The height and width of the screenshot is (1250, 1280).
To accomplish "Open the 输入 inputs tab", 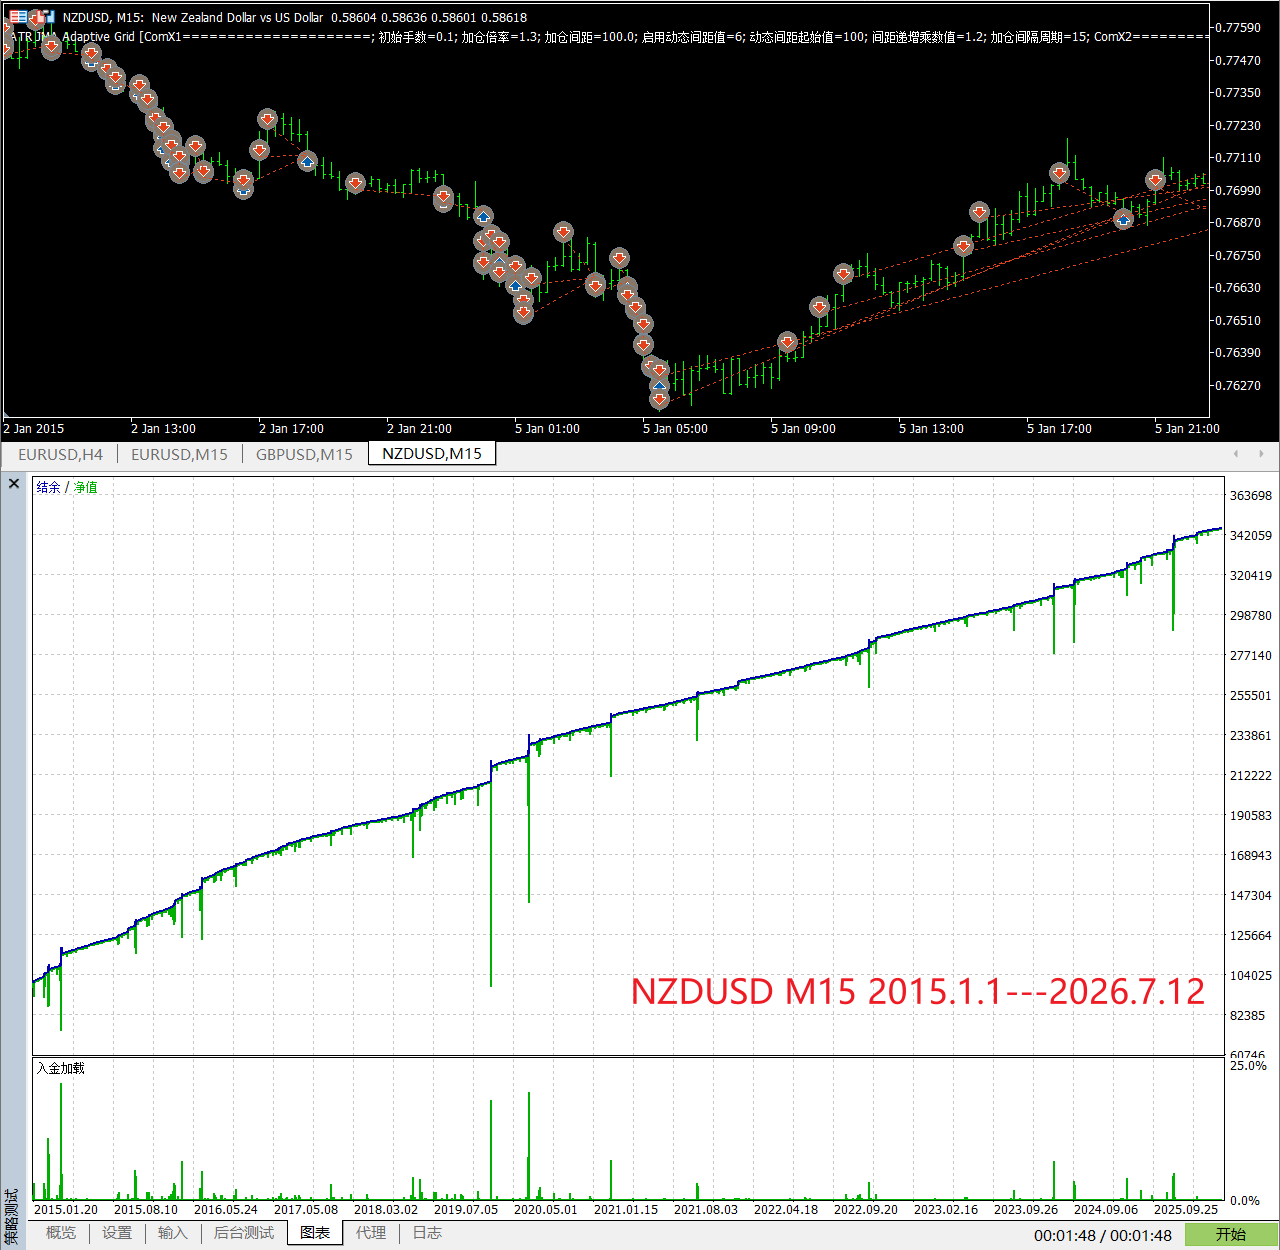I will pyautogui.click(x=173, y=1233).
